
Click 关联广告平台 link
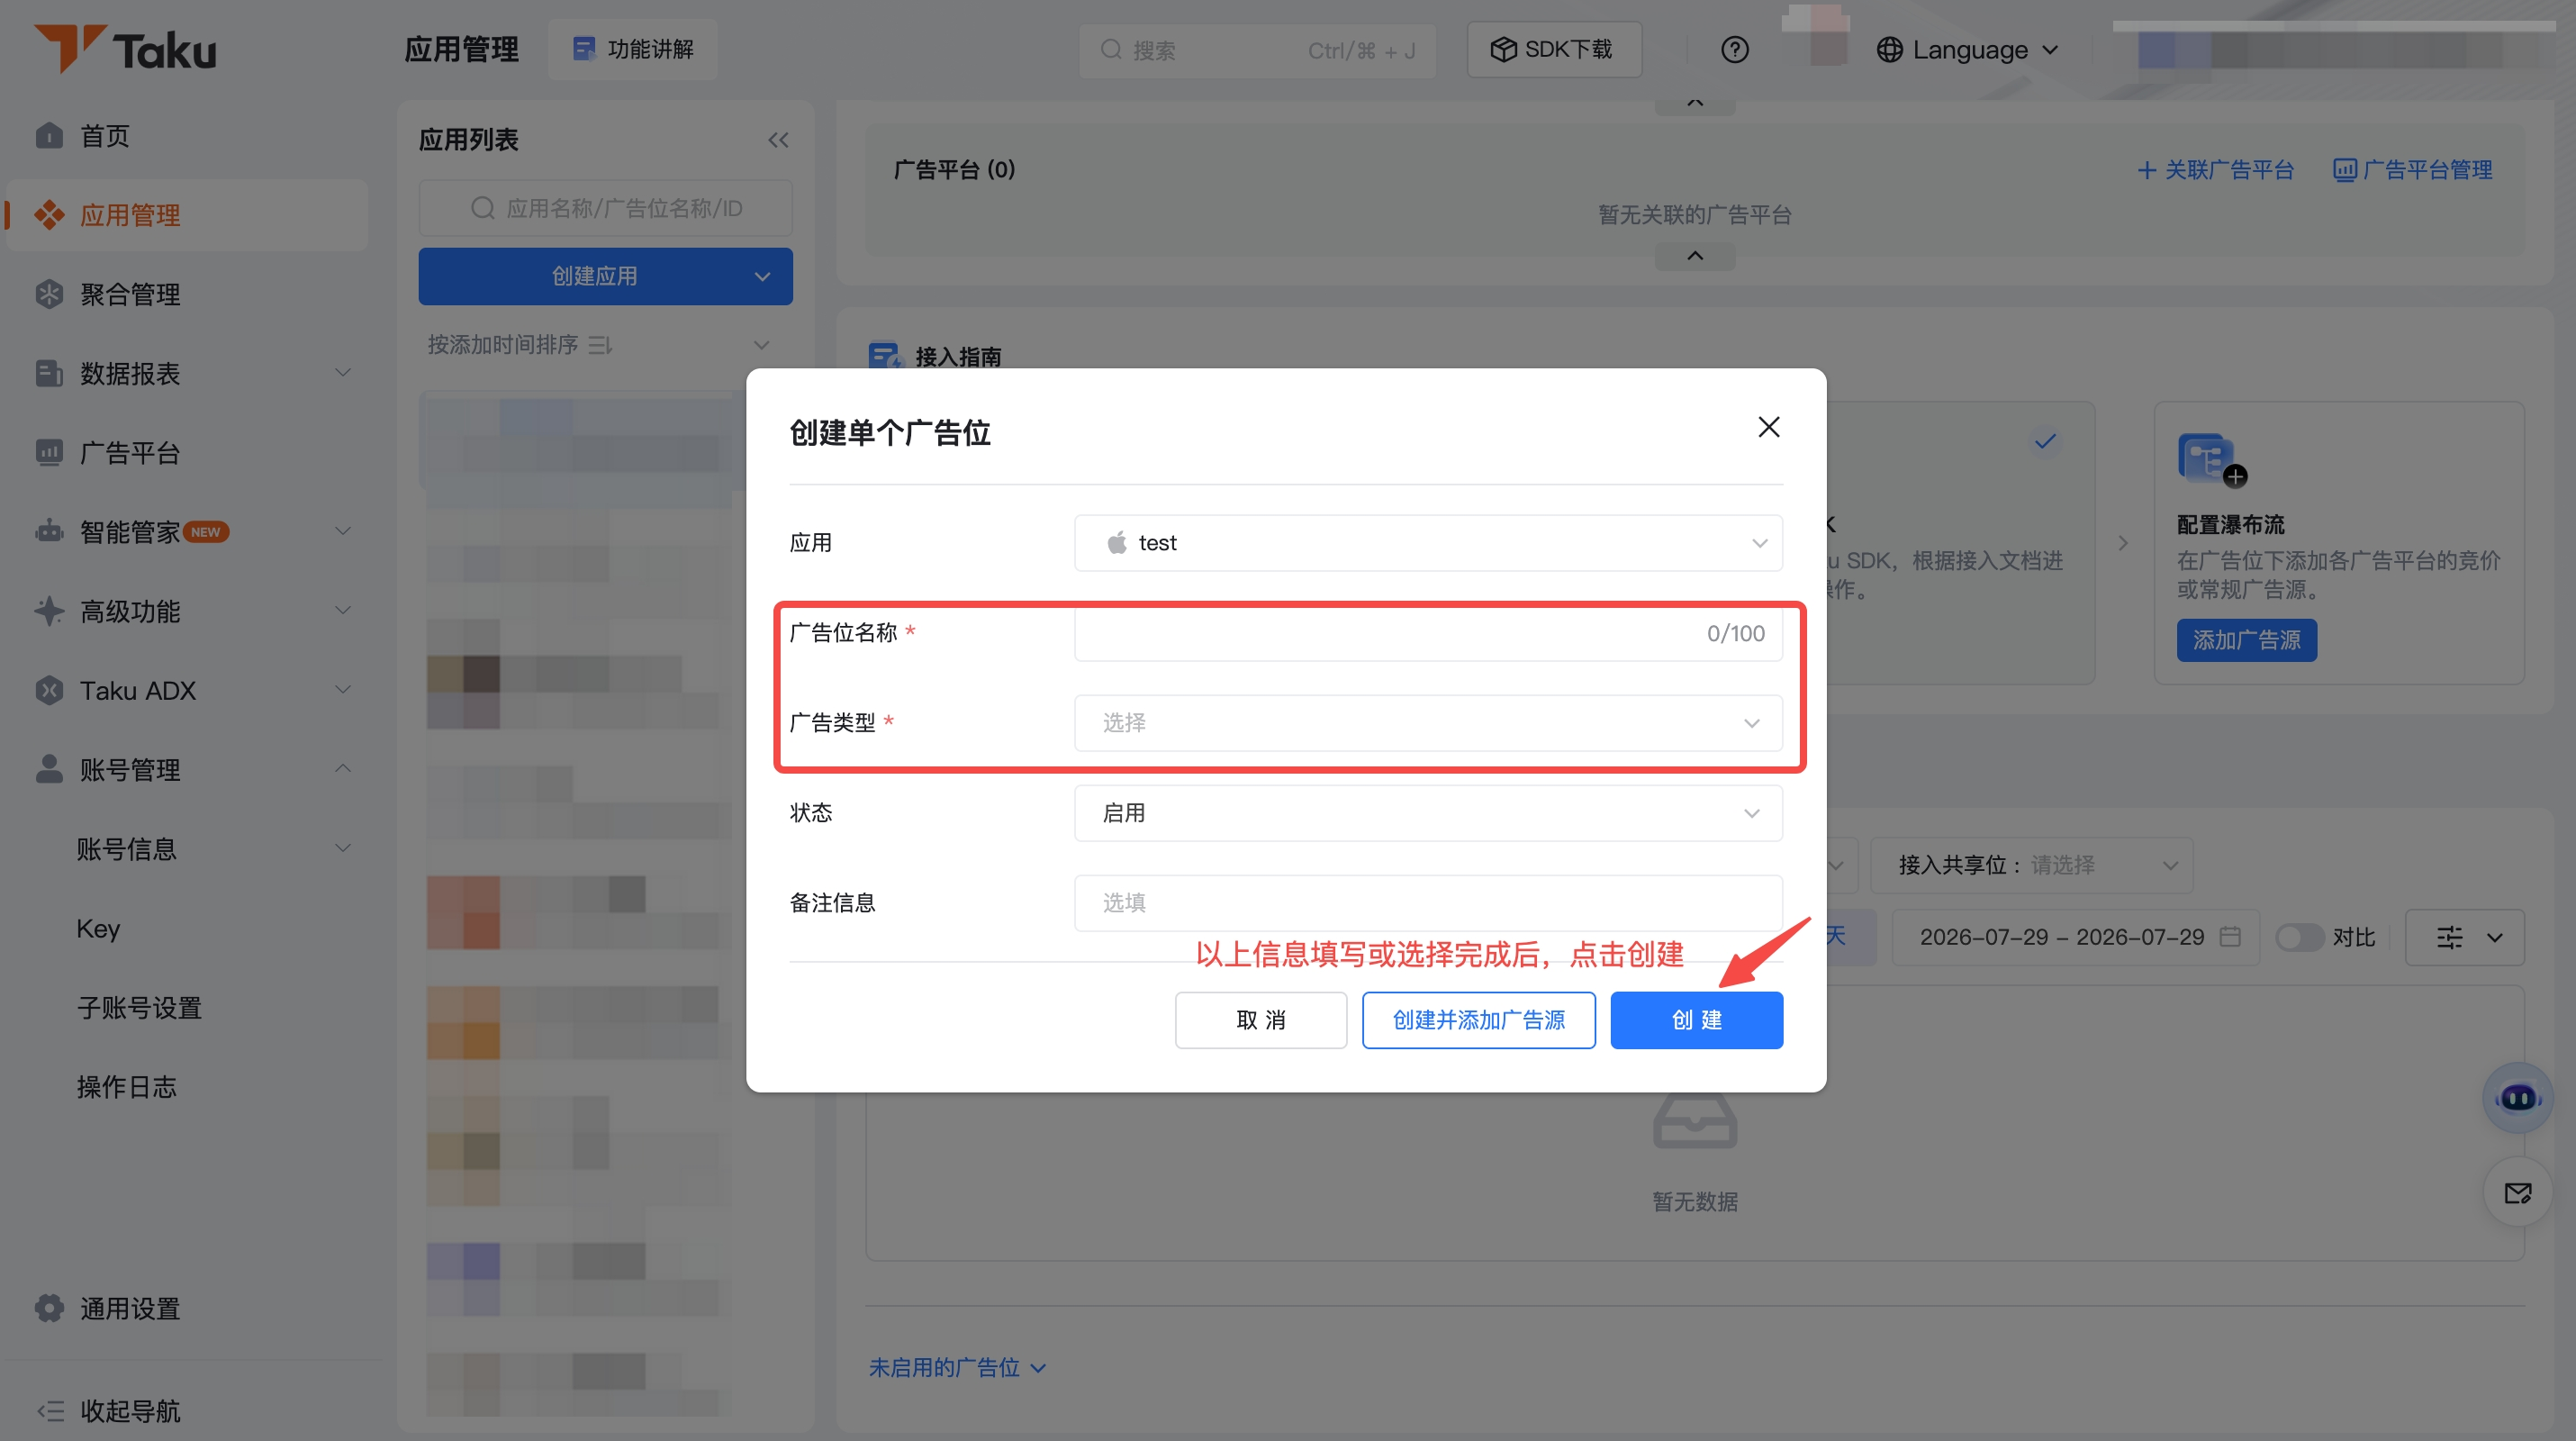pos(2215,170)
